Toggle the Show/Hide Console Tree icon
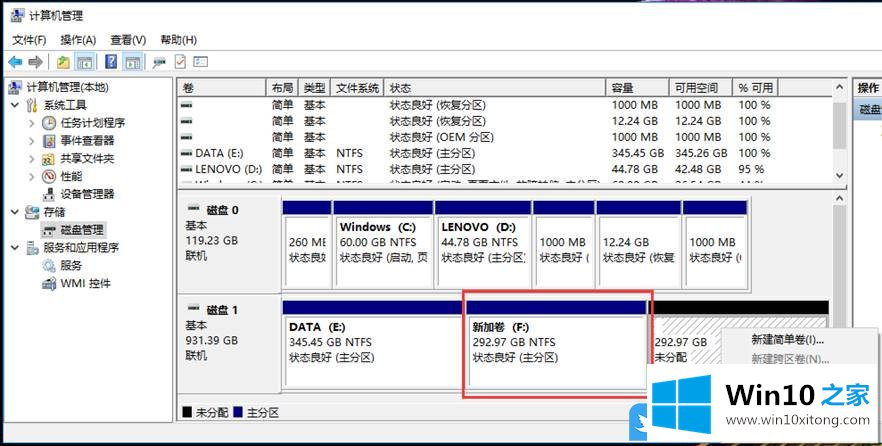 [84, 62]
